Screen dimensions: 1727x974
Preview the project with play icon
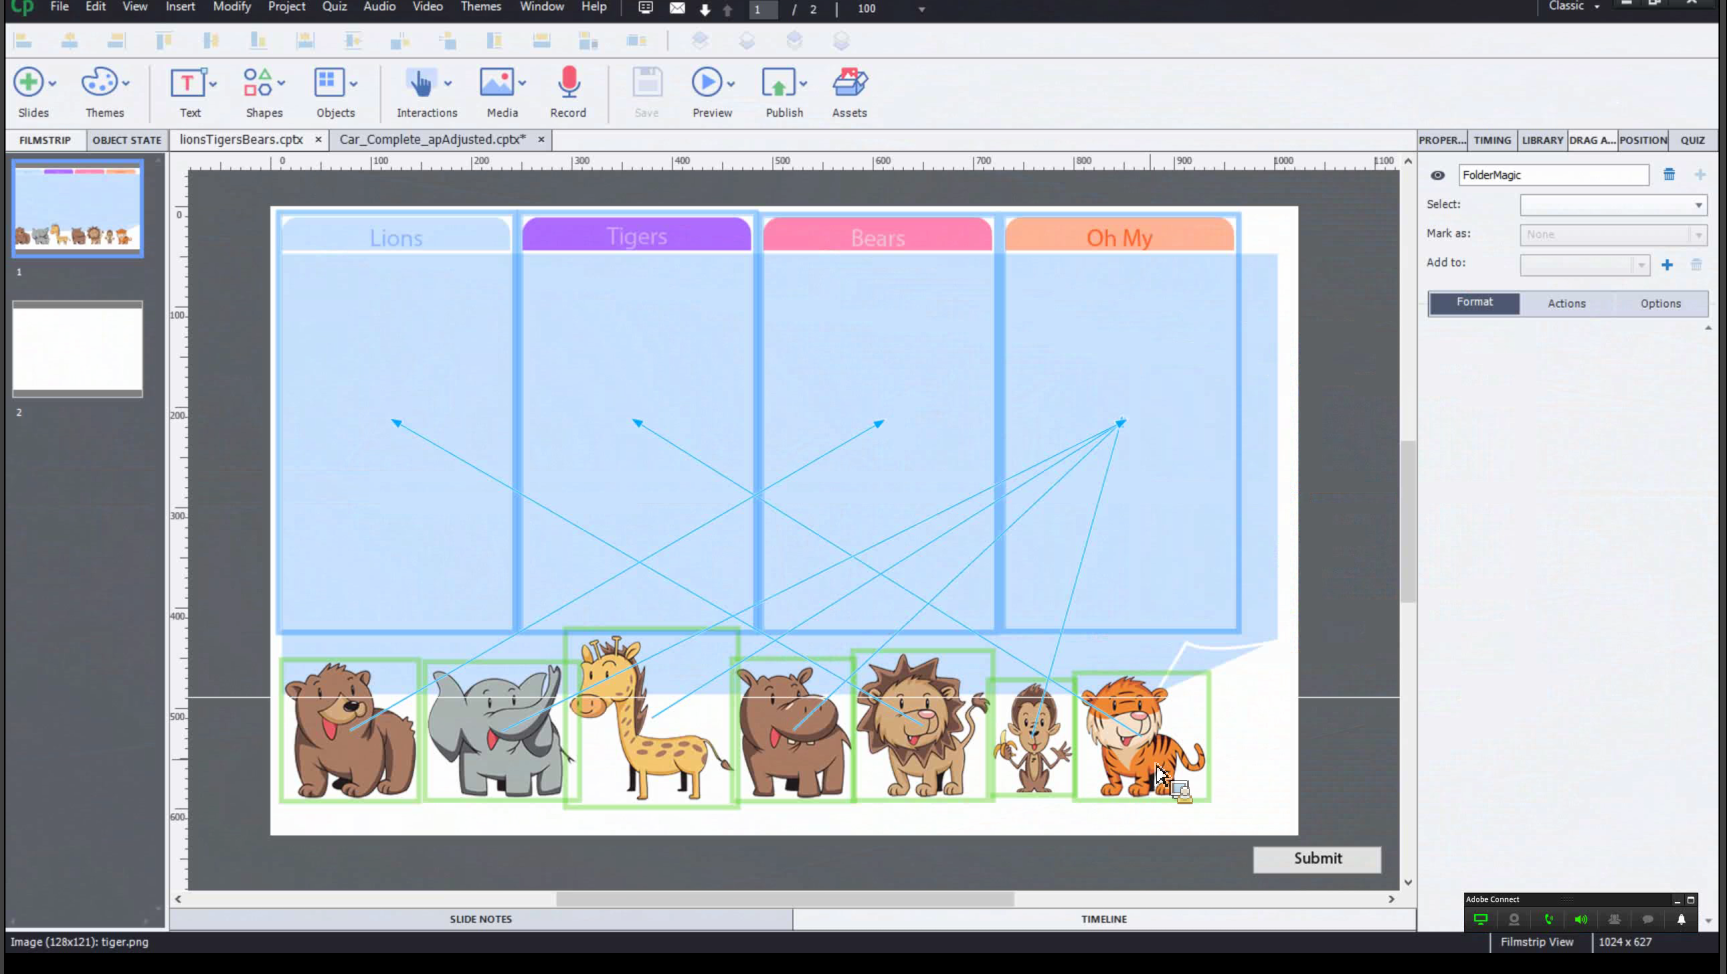[706, 83]
